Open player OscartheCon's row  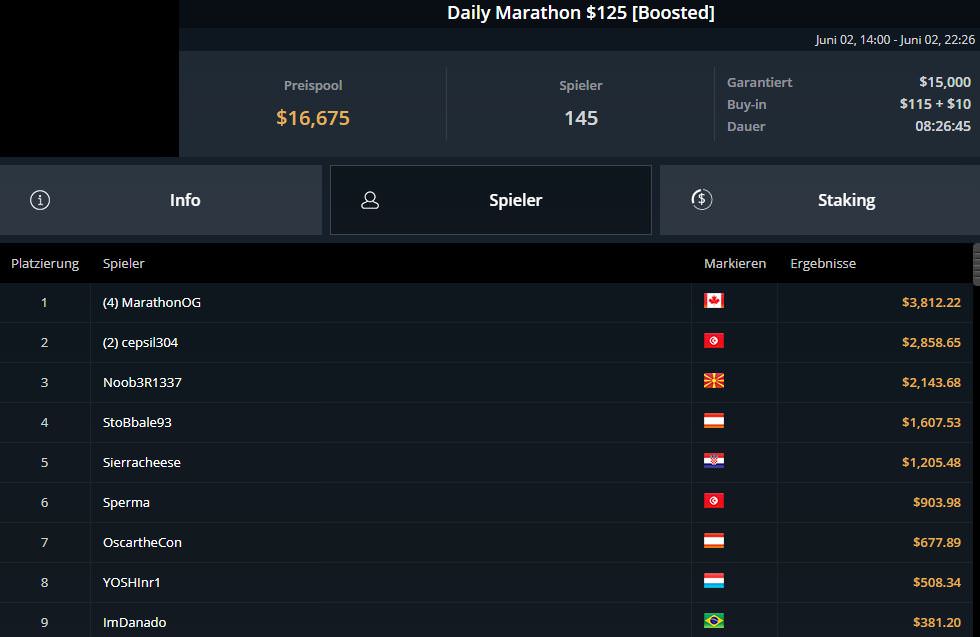[x=142, y=542]
